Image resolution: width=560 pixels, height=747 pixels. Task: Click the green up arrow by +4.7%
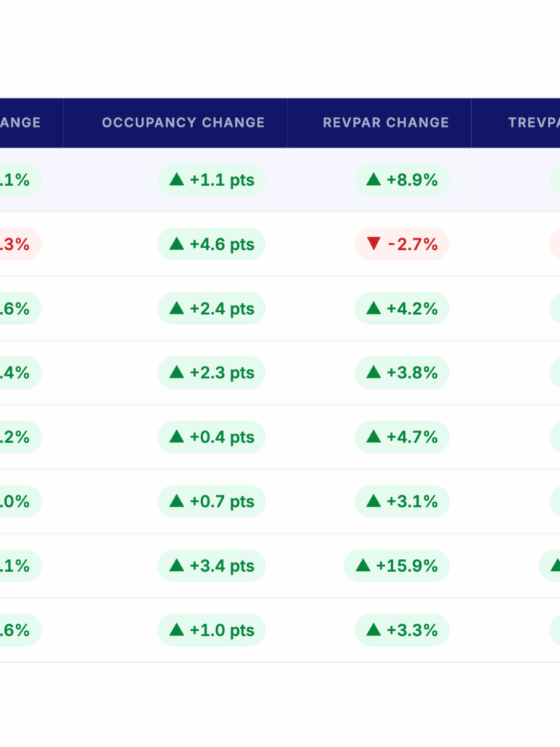(x=373, y=436)
